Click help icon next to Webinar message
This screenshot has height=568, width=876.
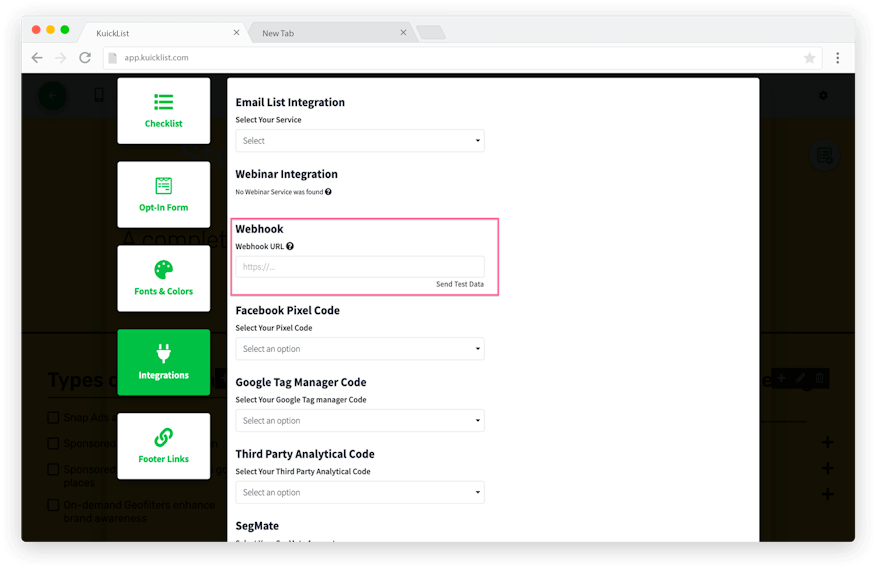point(328,192)
